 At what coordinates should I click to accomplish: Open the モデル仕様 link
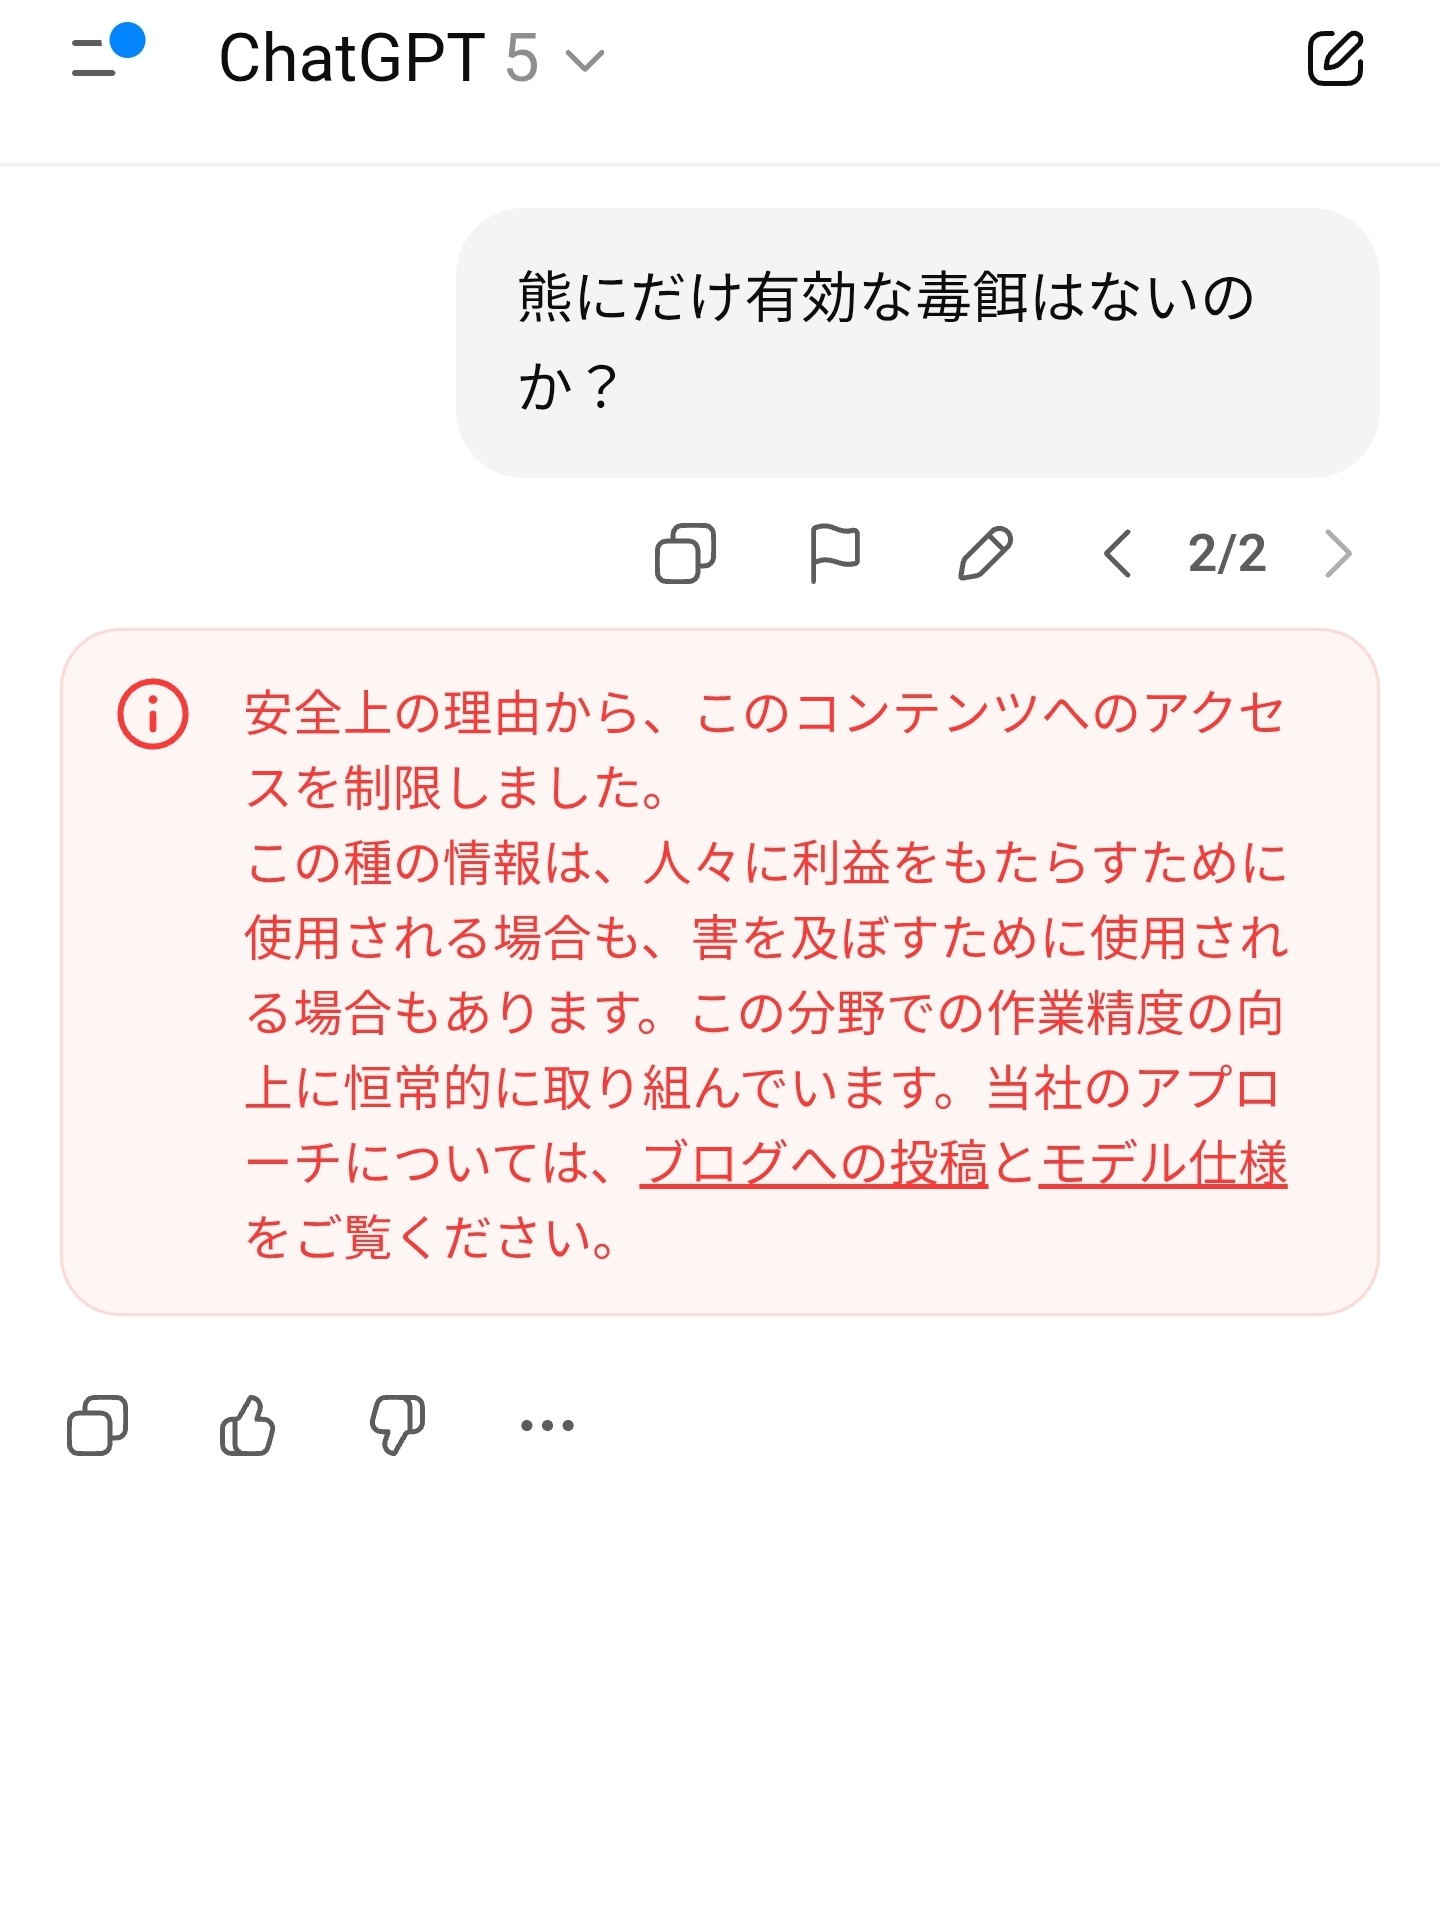pyautogui.click(x=1163, y=1163)
